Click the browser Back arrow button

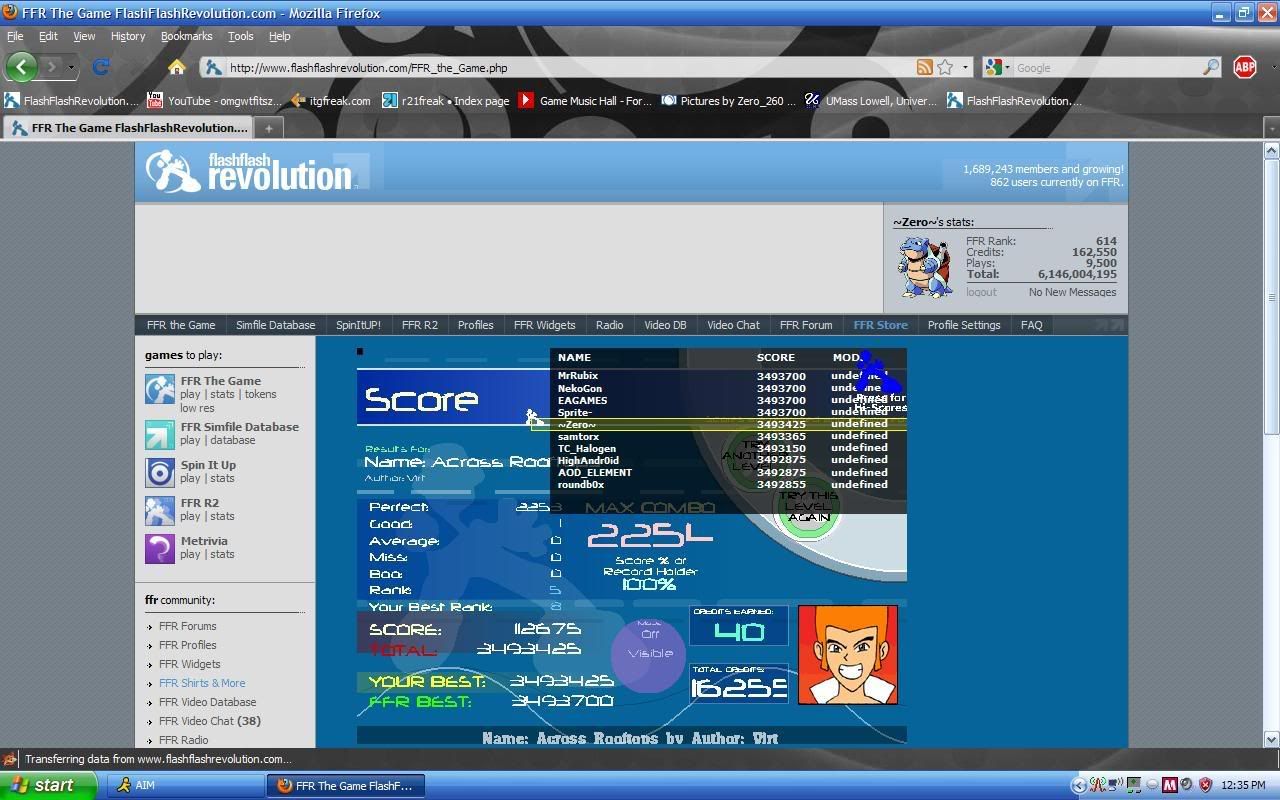(22, 67)
